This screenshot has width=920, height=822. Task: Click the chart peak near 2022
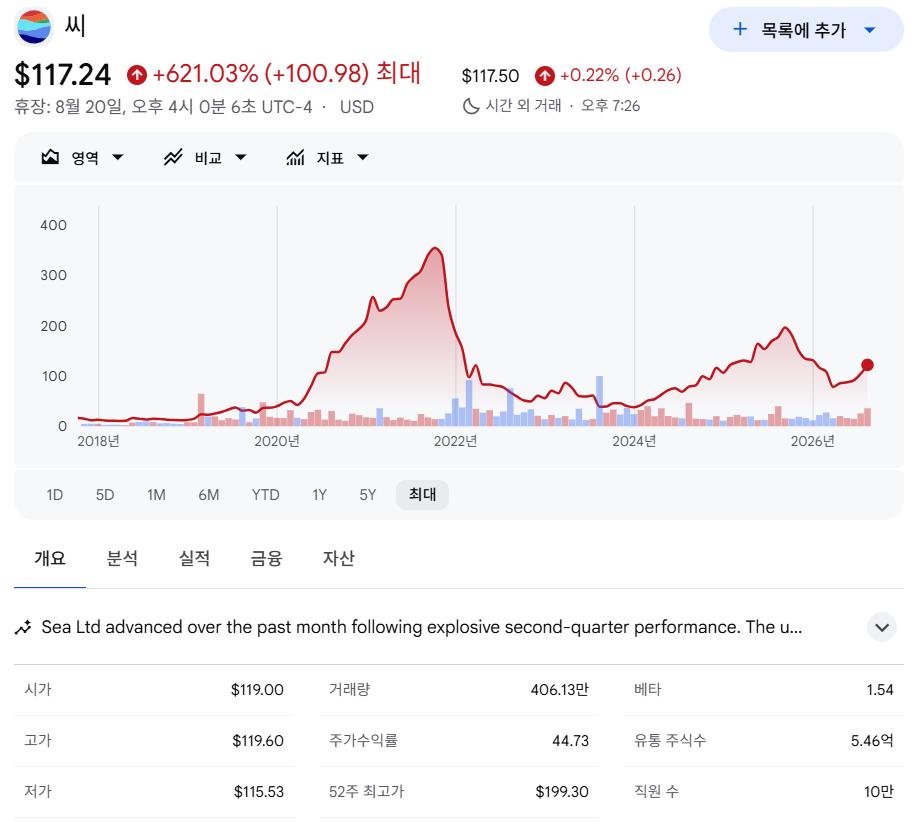pos(435,249)
